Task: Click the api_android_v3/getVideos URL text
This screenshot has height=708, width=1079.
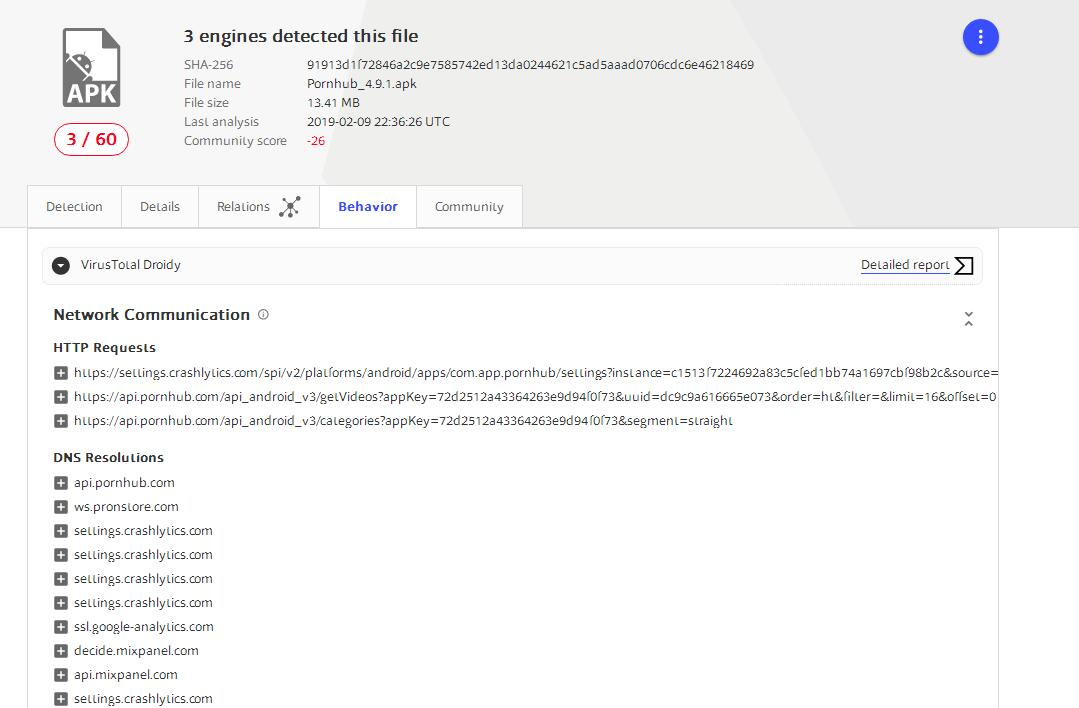Action: [535, 397]
